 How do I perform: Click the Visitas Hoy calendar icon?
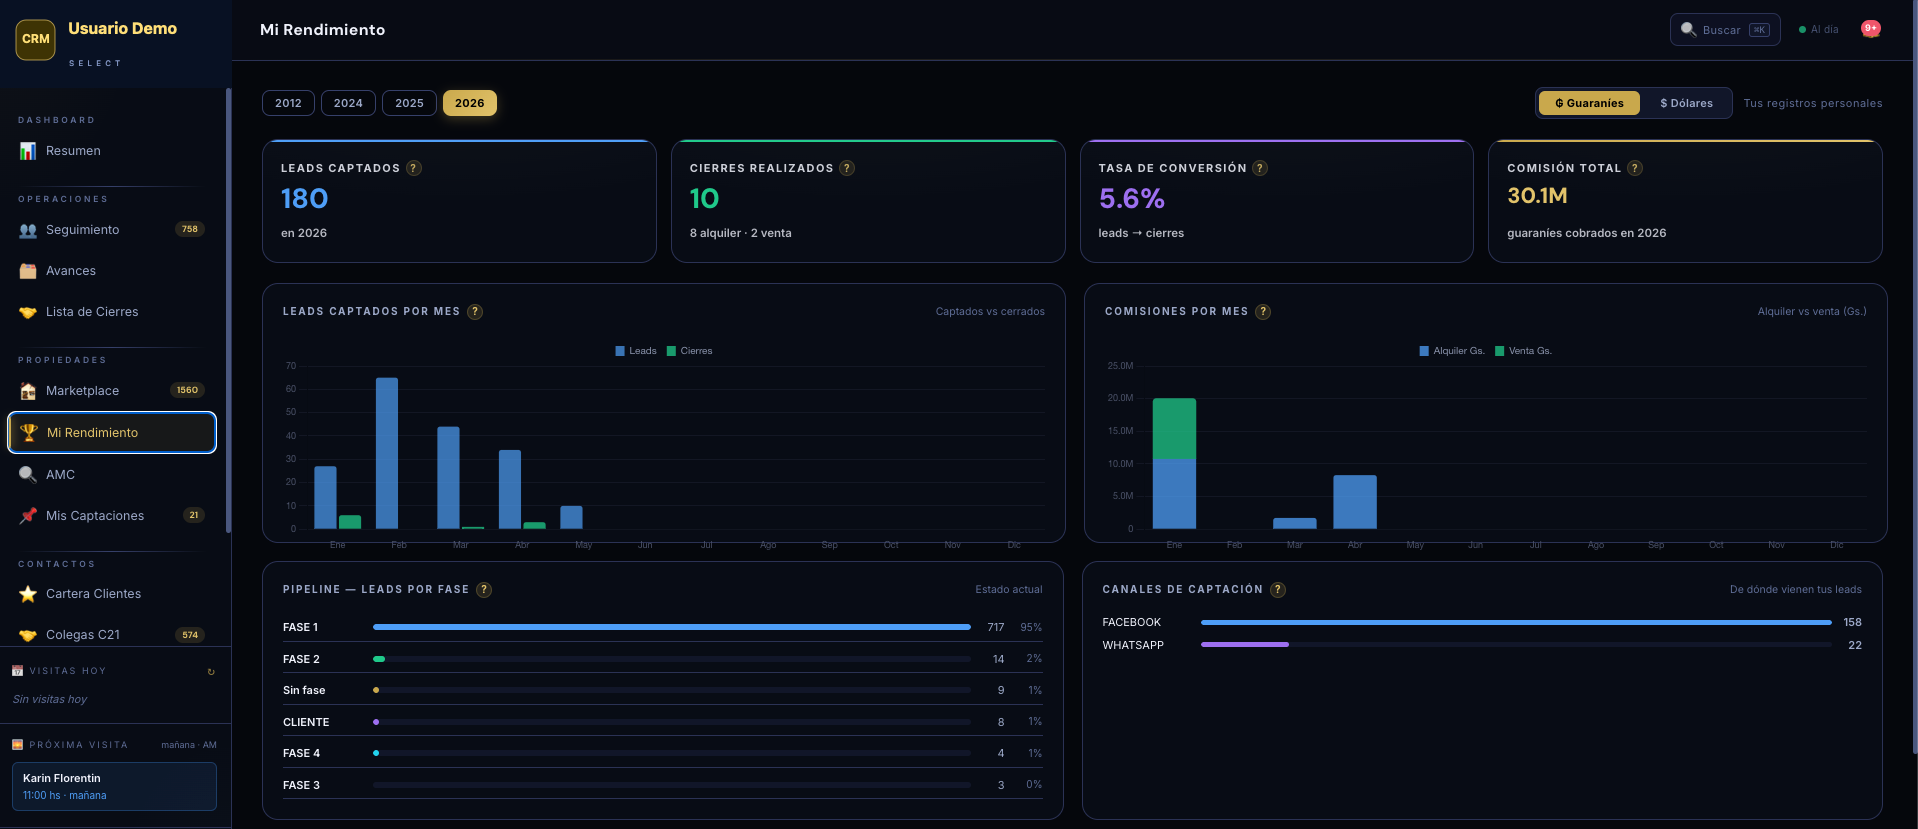18,671
